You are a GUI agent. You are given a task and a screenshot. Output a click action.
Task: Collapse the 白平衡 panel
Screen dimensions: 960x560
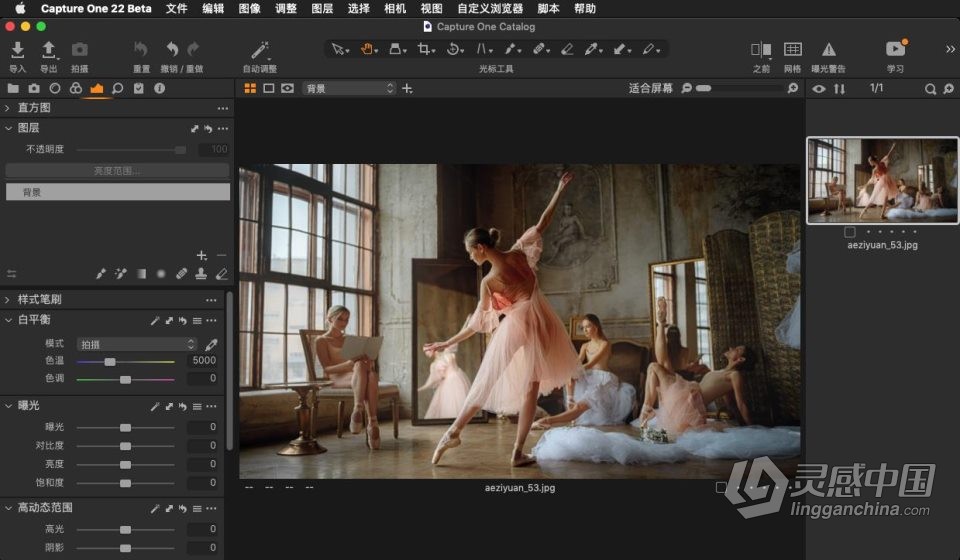tap(9, 319)
